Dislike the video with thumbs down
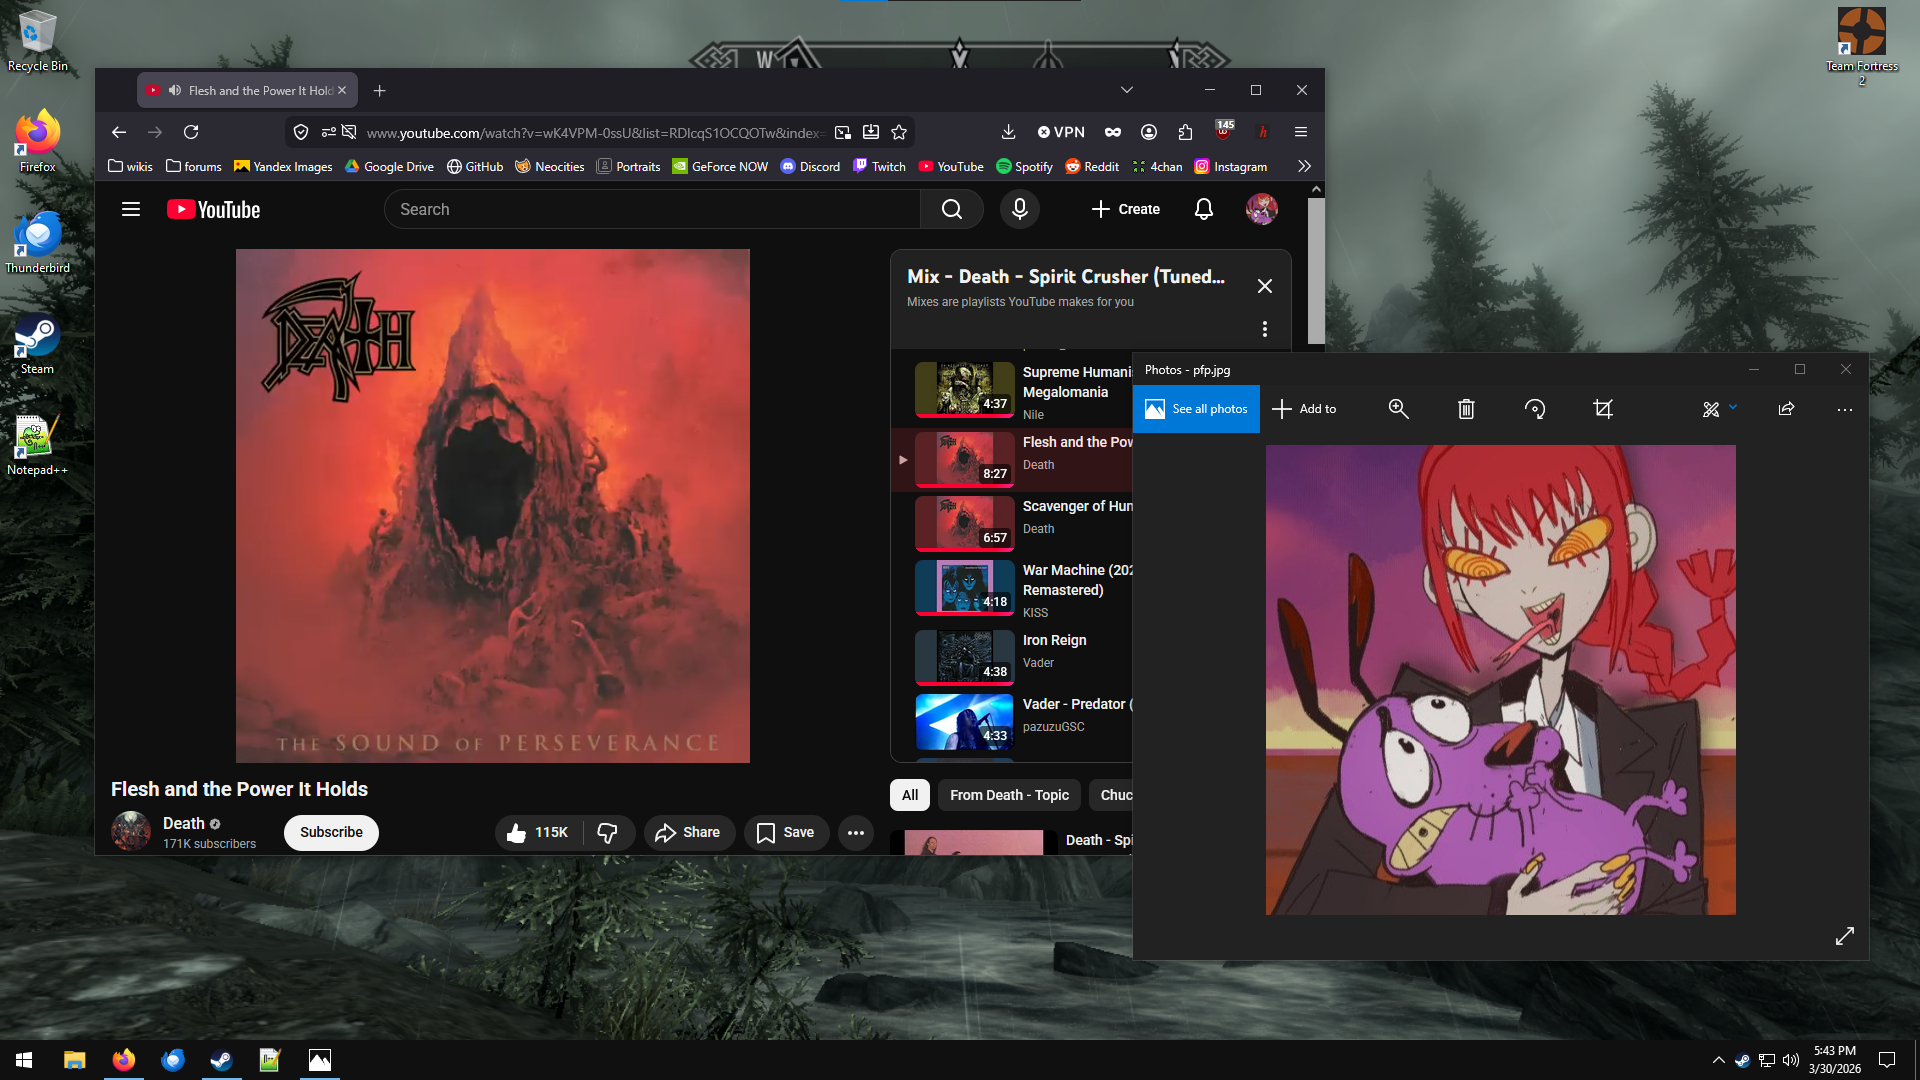1920x1080 pixels. (607, 832)
